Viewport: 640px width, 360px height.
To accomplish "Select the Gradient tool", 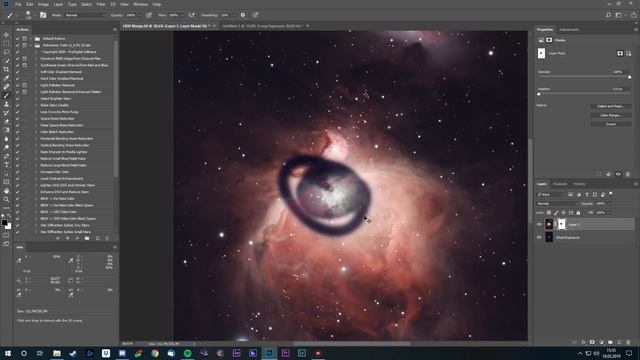I will (x=6, y=130).
